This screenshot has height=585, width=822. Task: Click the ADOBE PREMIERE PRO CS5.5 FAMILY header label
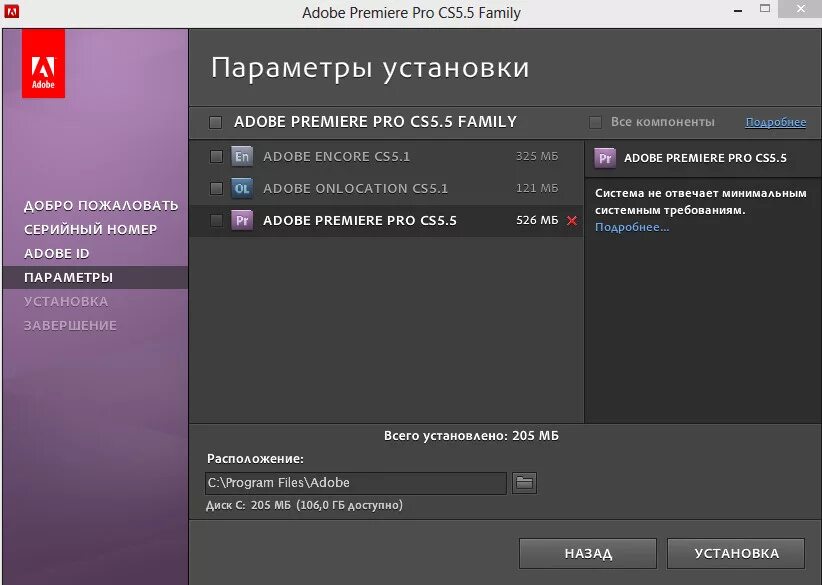pos(375,122)
